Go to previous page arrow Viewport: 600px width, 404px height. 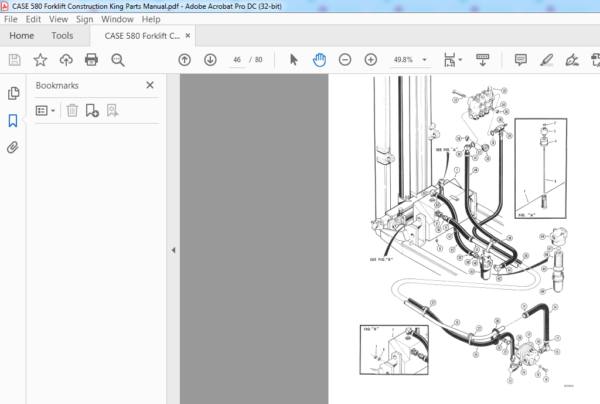point(184,60)
